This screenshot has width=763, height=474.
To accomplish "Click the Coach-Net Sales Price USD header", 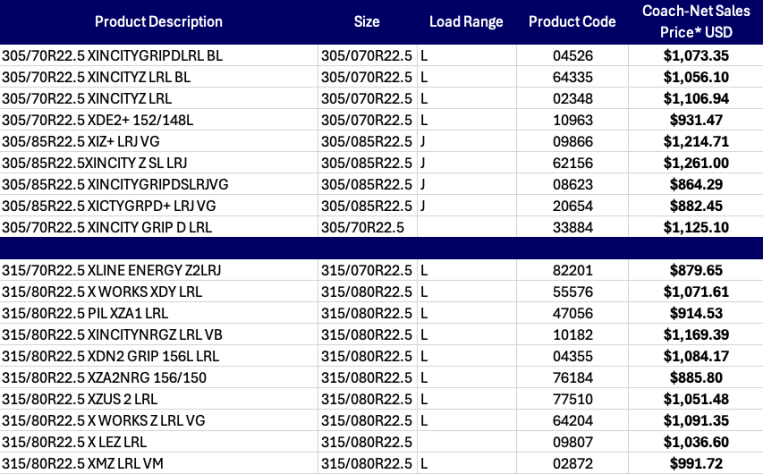I will pyautogui.click(x=691, y=22).
